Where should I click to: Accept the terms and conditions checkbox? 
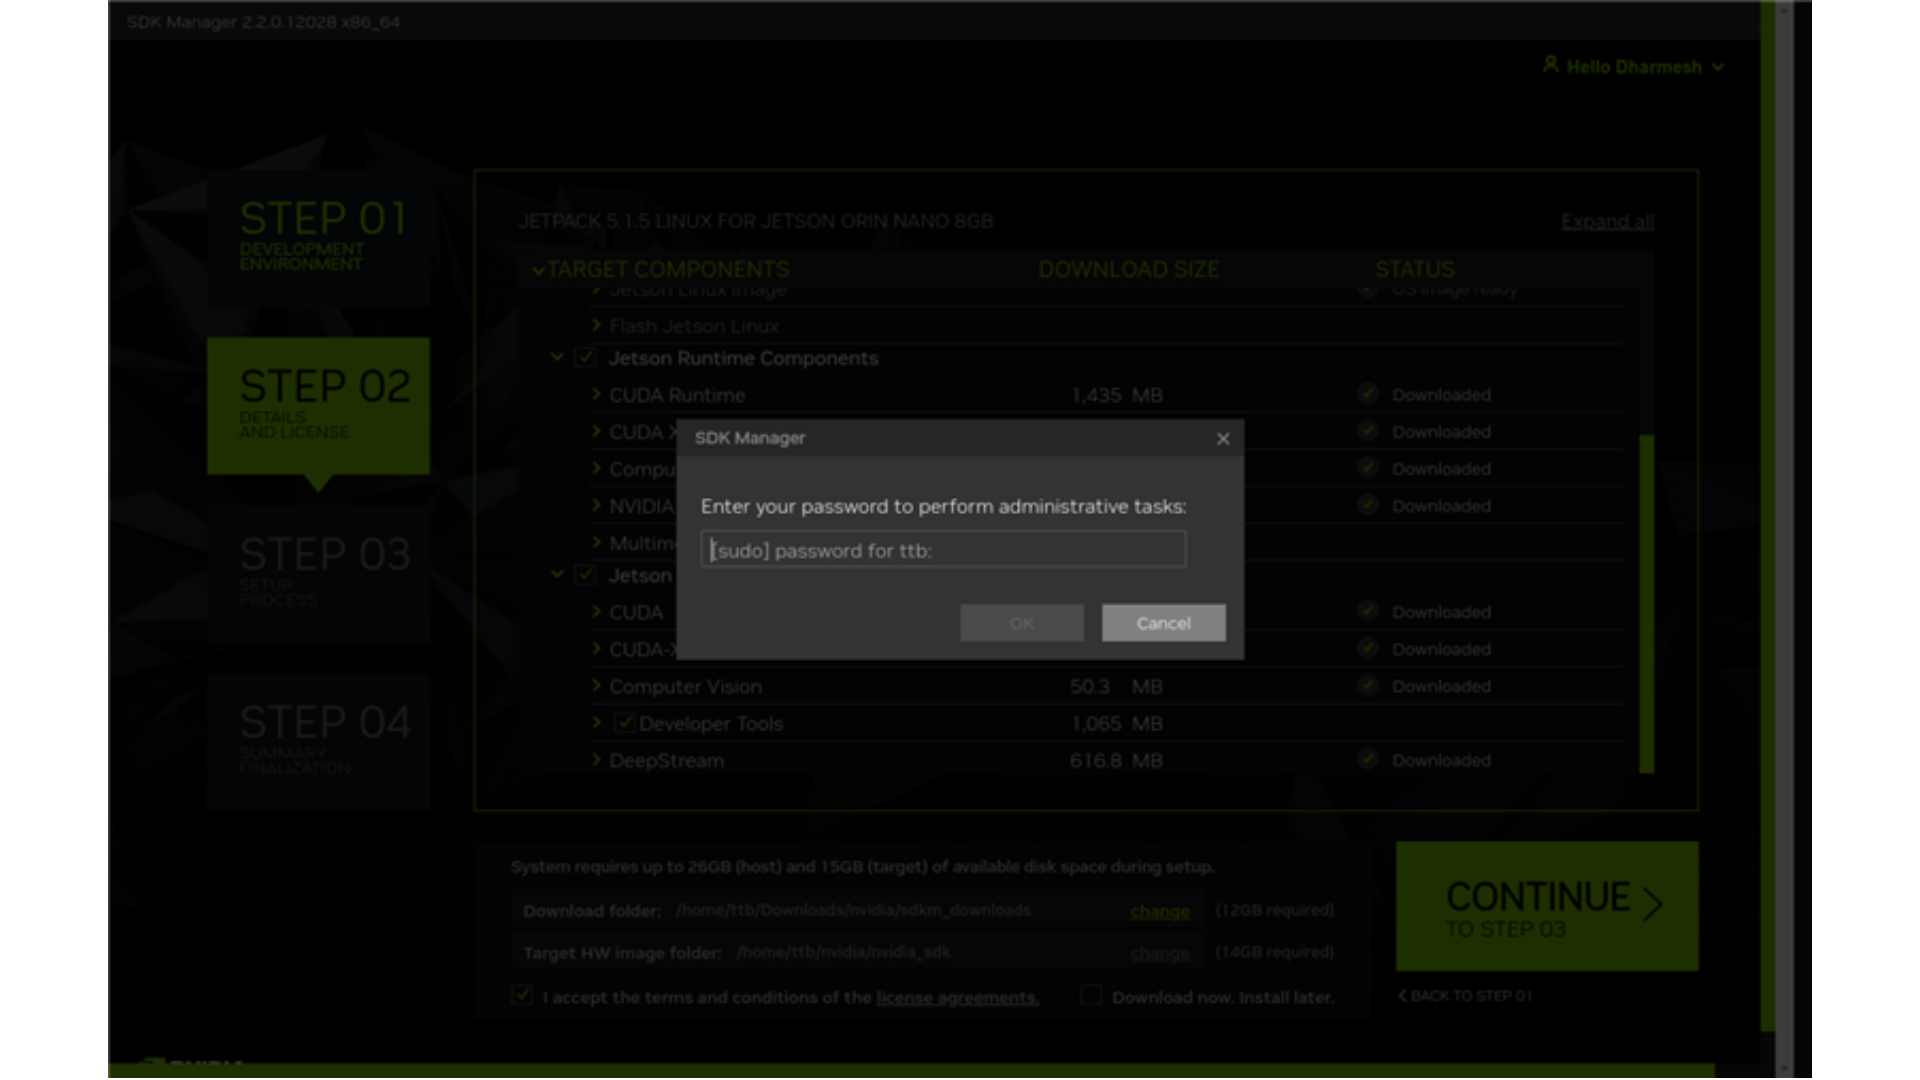[522, 996]
